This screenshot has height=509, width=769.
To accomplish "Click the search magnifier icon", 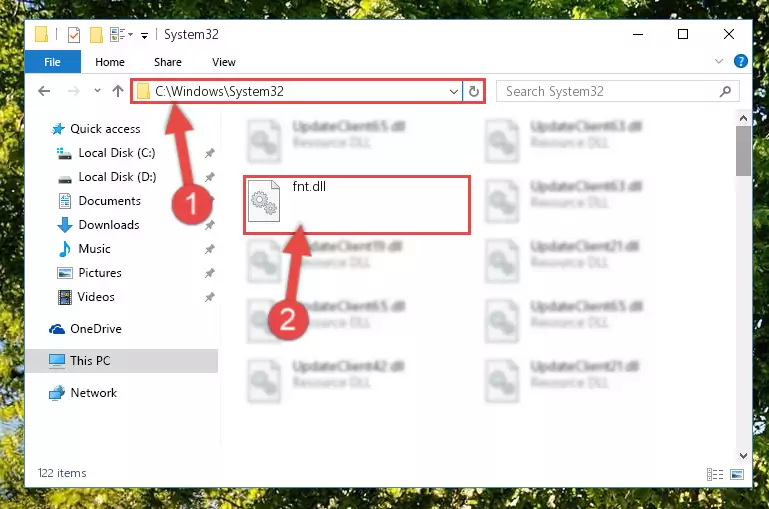I will (725, 91).
